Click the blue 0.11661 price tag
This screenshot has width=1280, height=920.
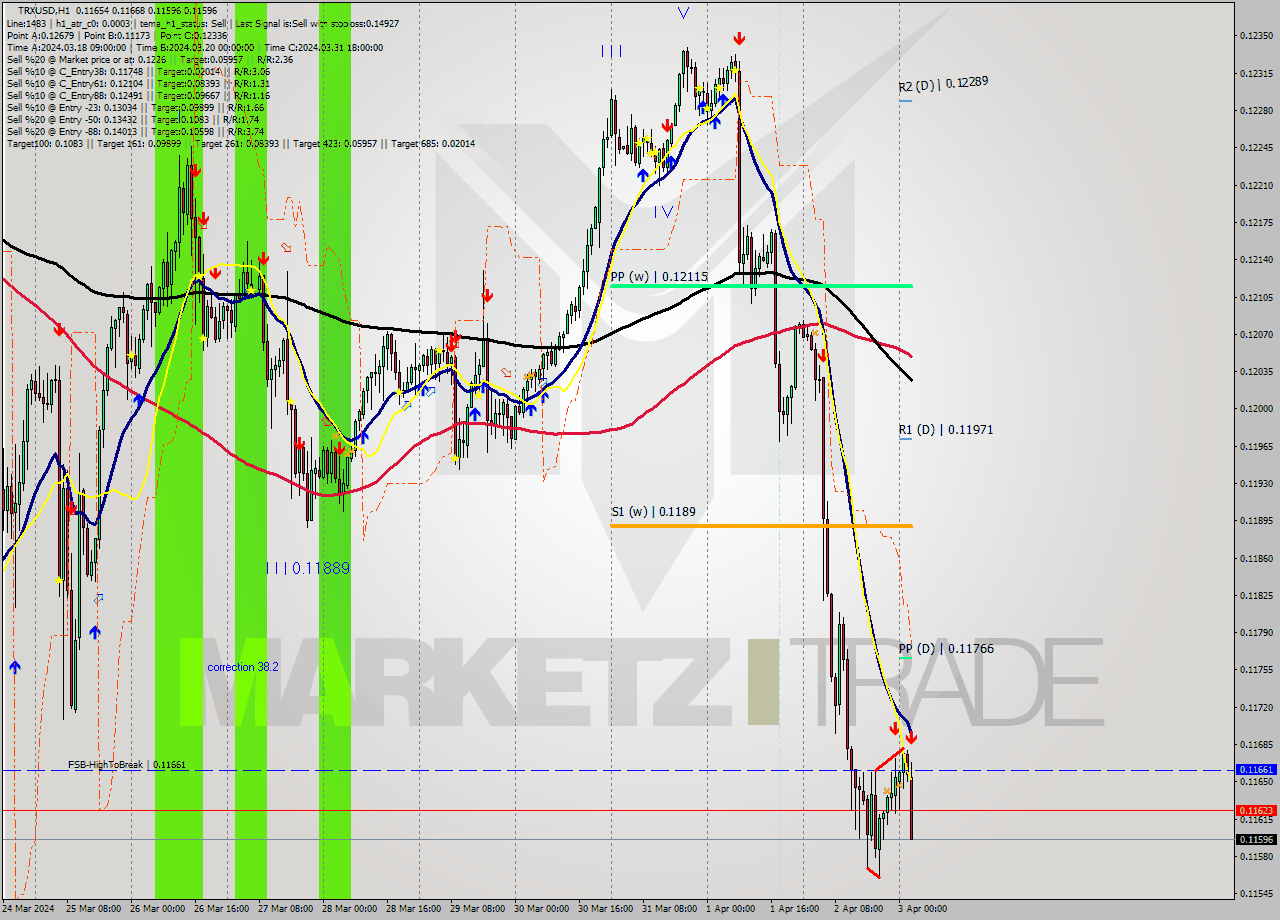1256,770
